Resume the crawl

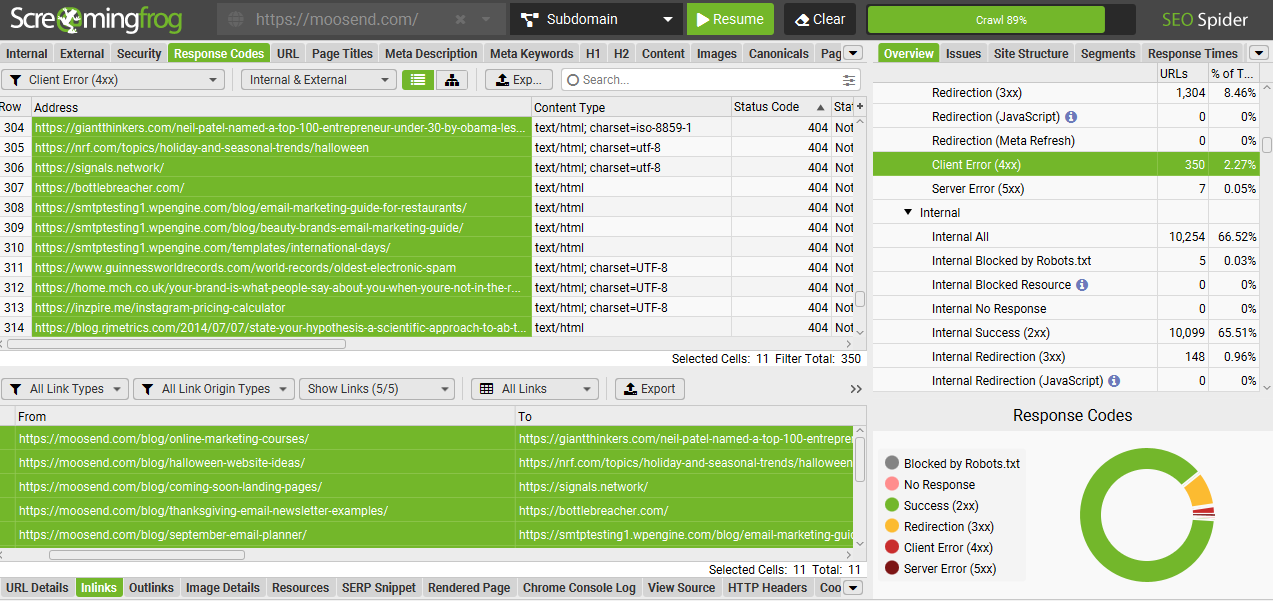(x=730, y=19)
